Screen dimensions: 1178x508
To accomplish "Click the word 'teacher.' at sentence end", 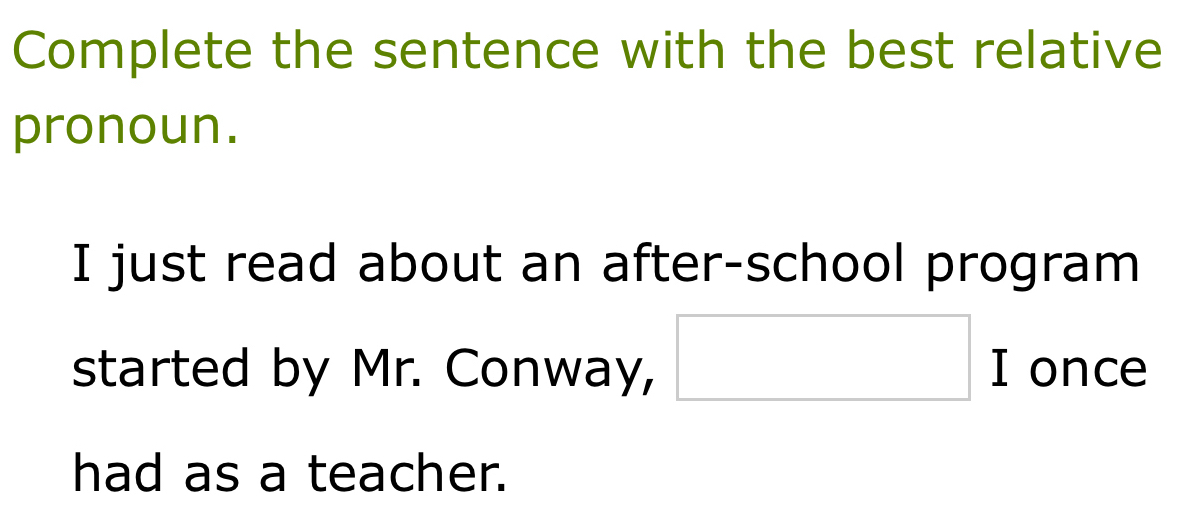I will pos(407,473).
